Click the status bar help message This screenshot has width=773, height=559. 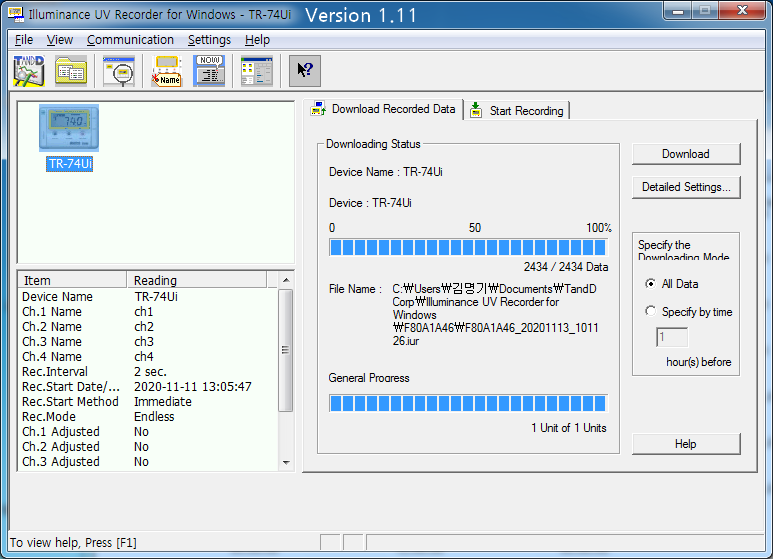pos(73,543)
